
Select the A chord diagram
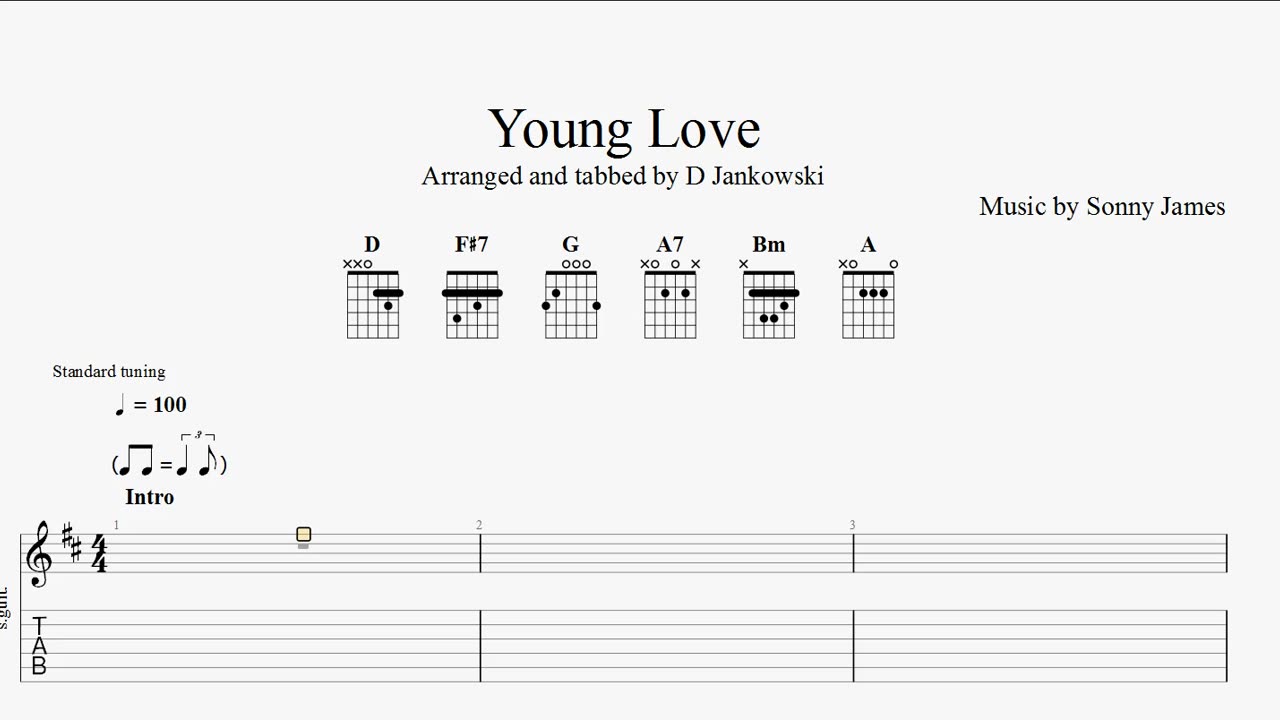868,287
